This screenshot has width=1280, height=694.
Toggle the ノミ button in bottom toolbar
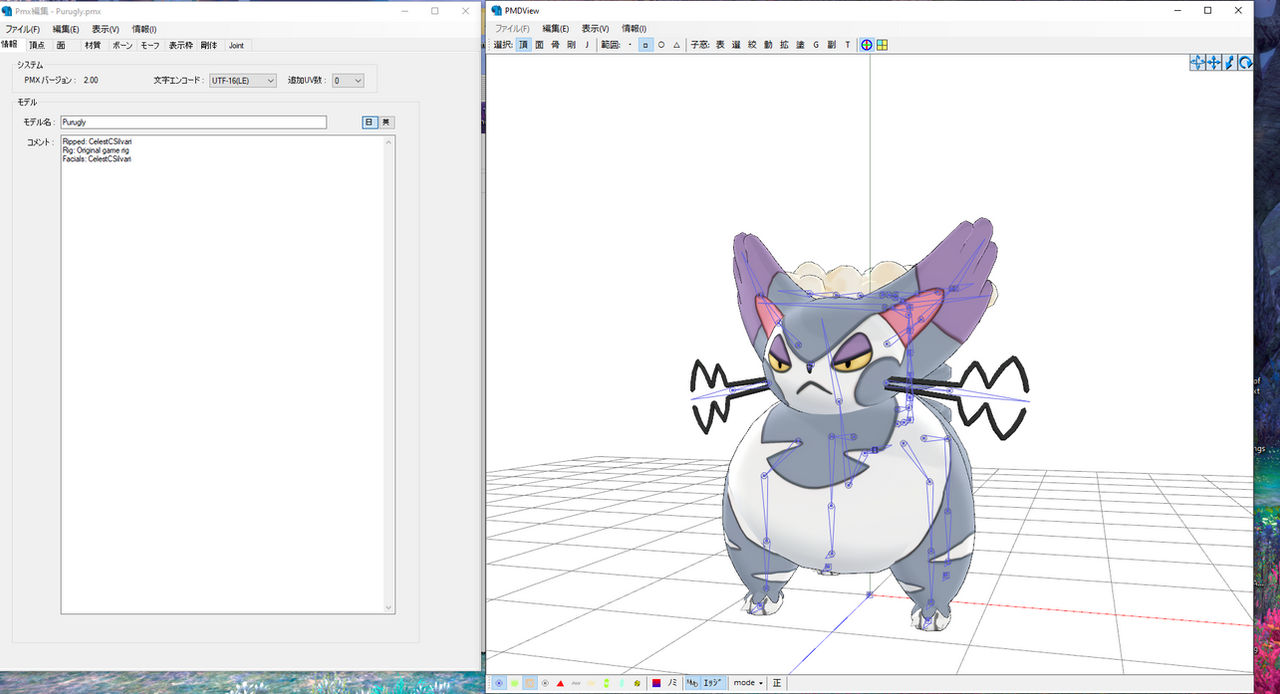(x=673, y=683)
